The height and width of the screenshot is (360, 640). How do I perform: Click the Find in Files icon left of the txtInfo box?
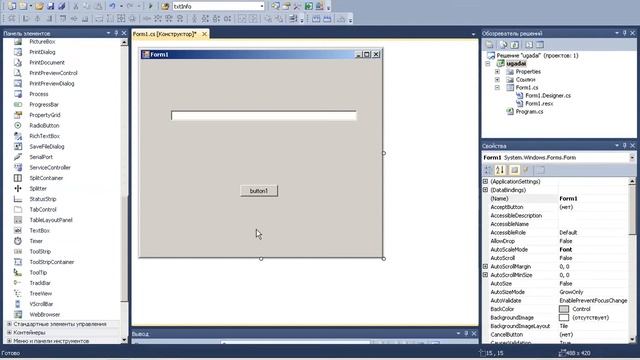pos(165,6)
